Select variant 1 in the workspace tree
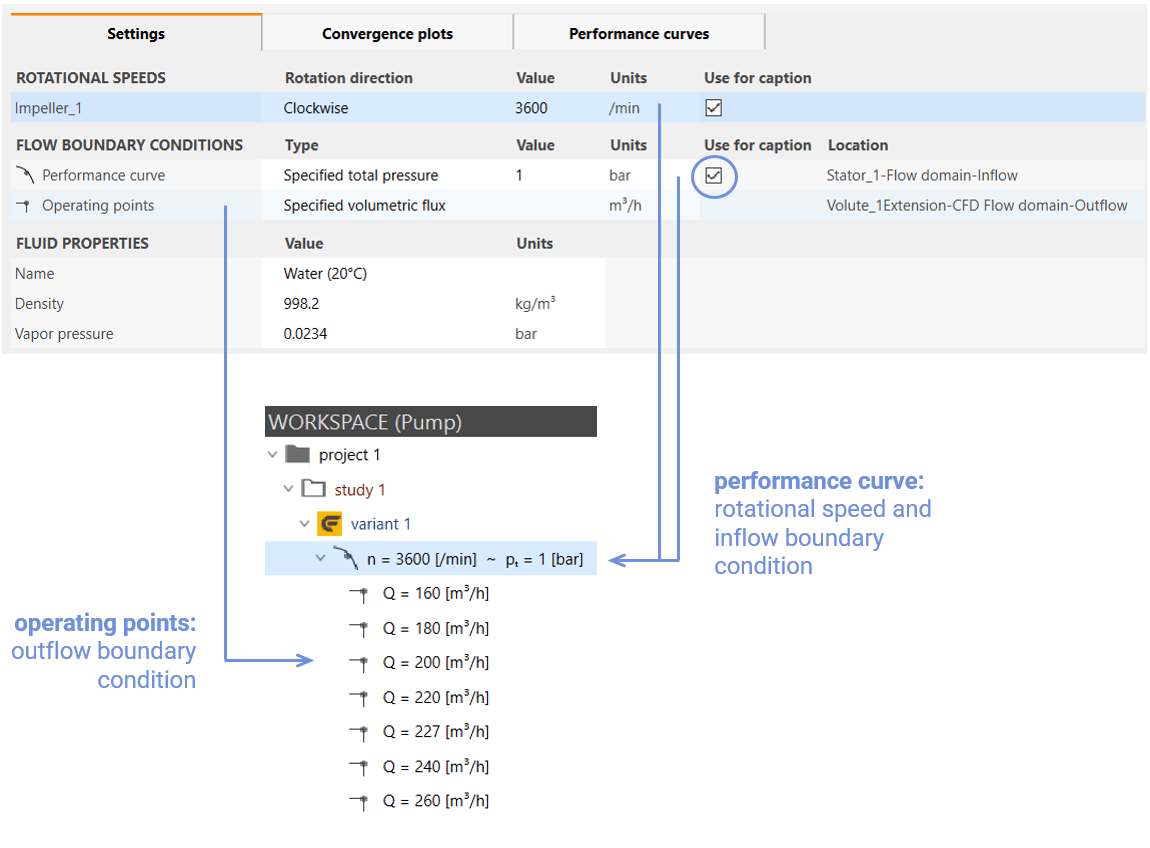 (x=381, y=524)
